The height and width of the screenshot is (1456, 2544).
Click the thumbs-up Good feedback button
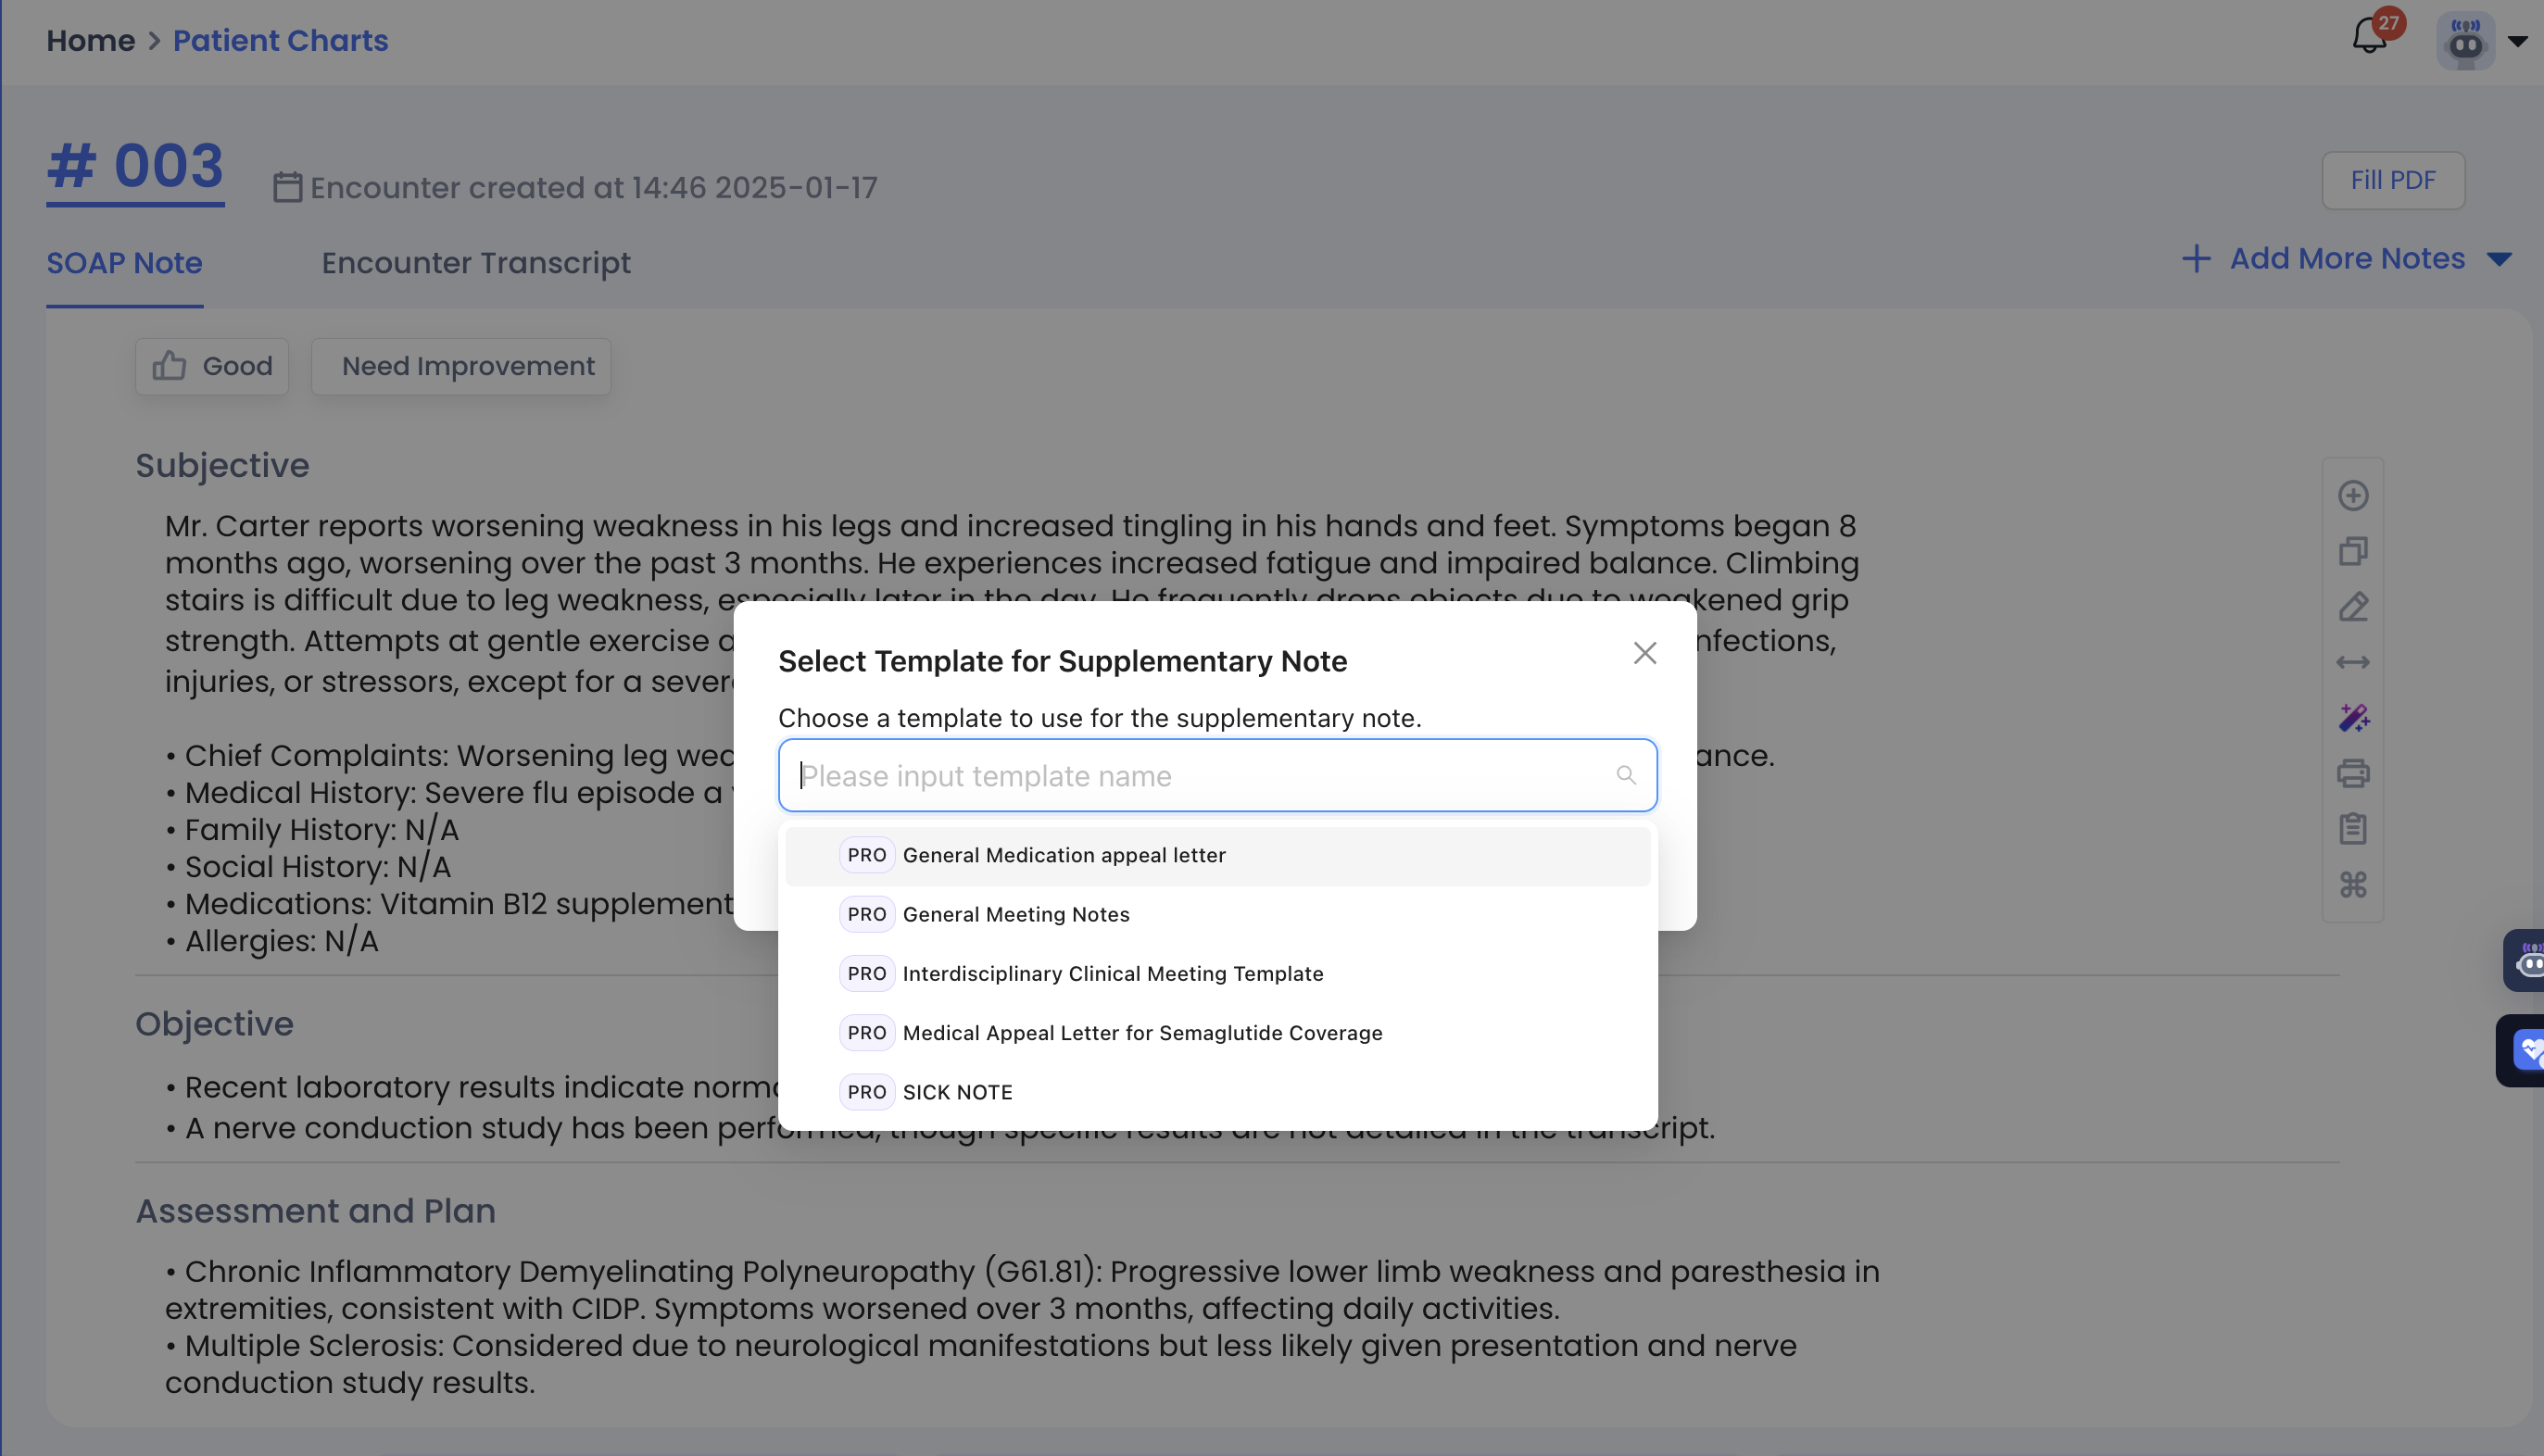(x=212, y=366)
